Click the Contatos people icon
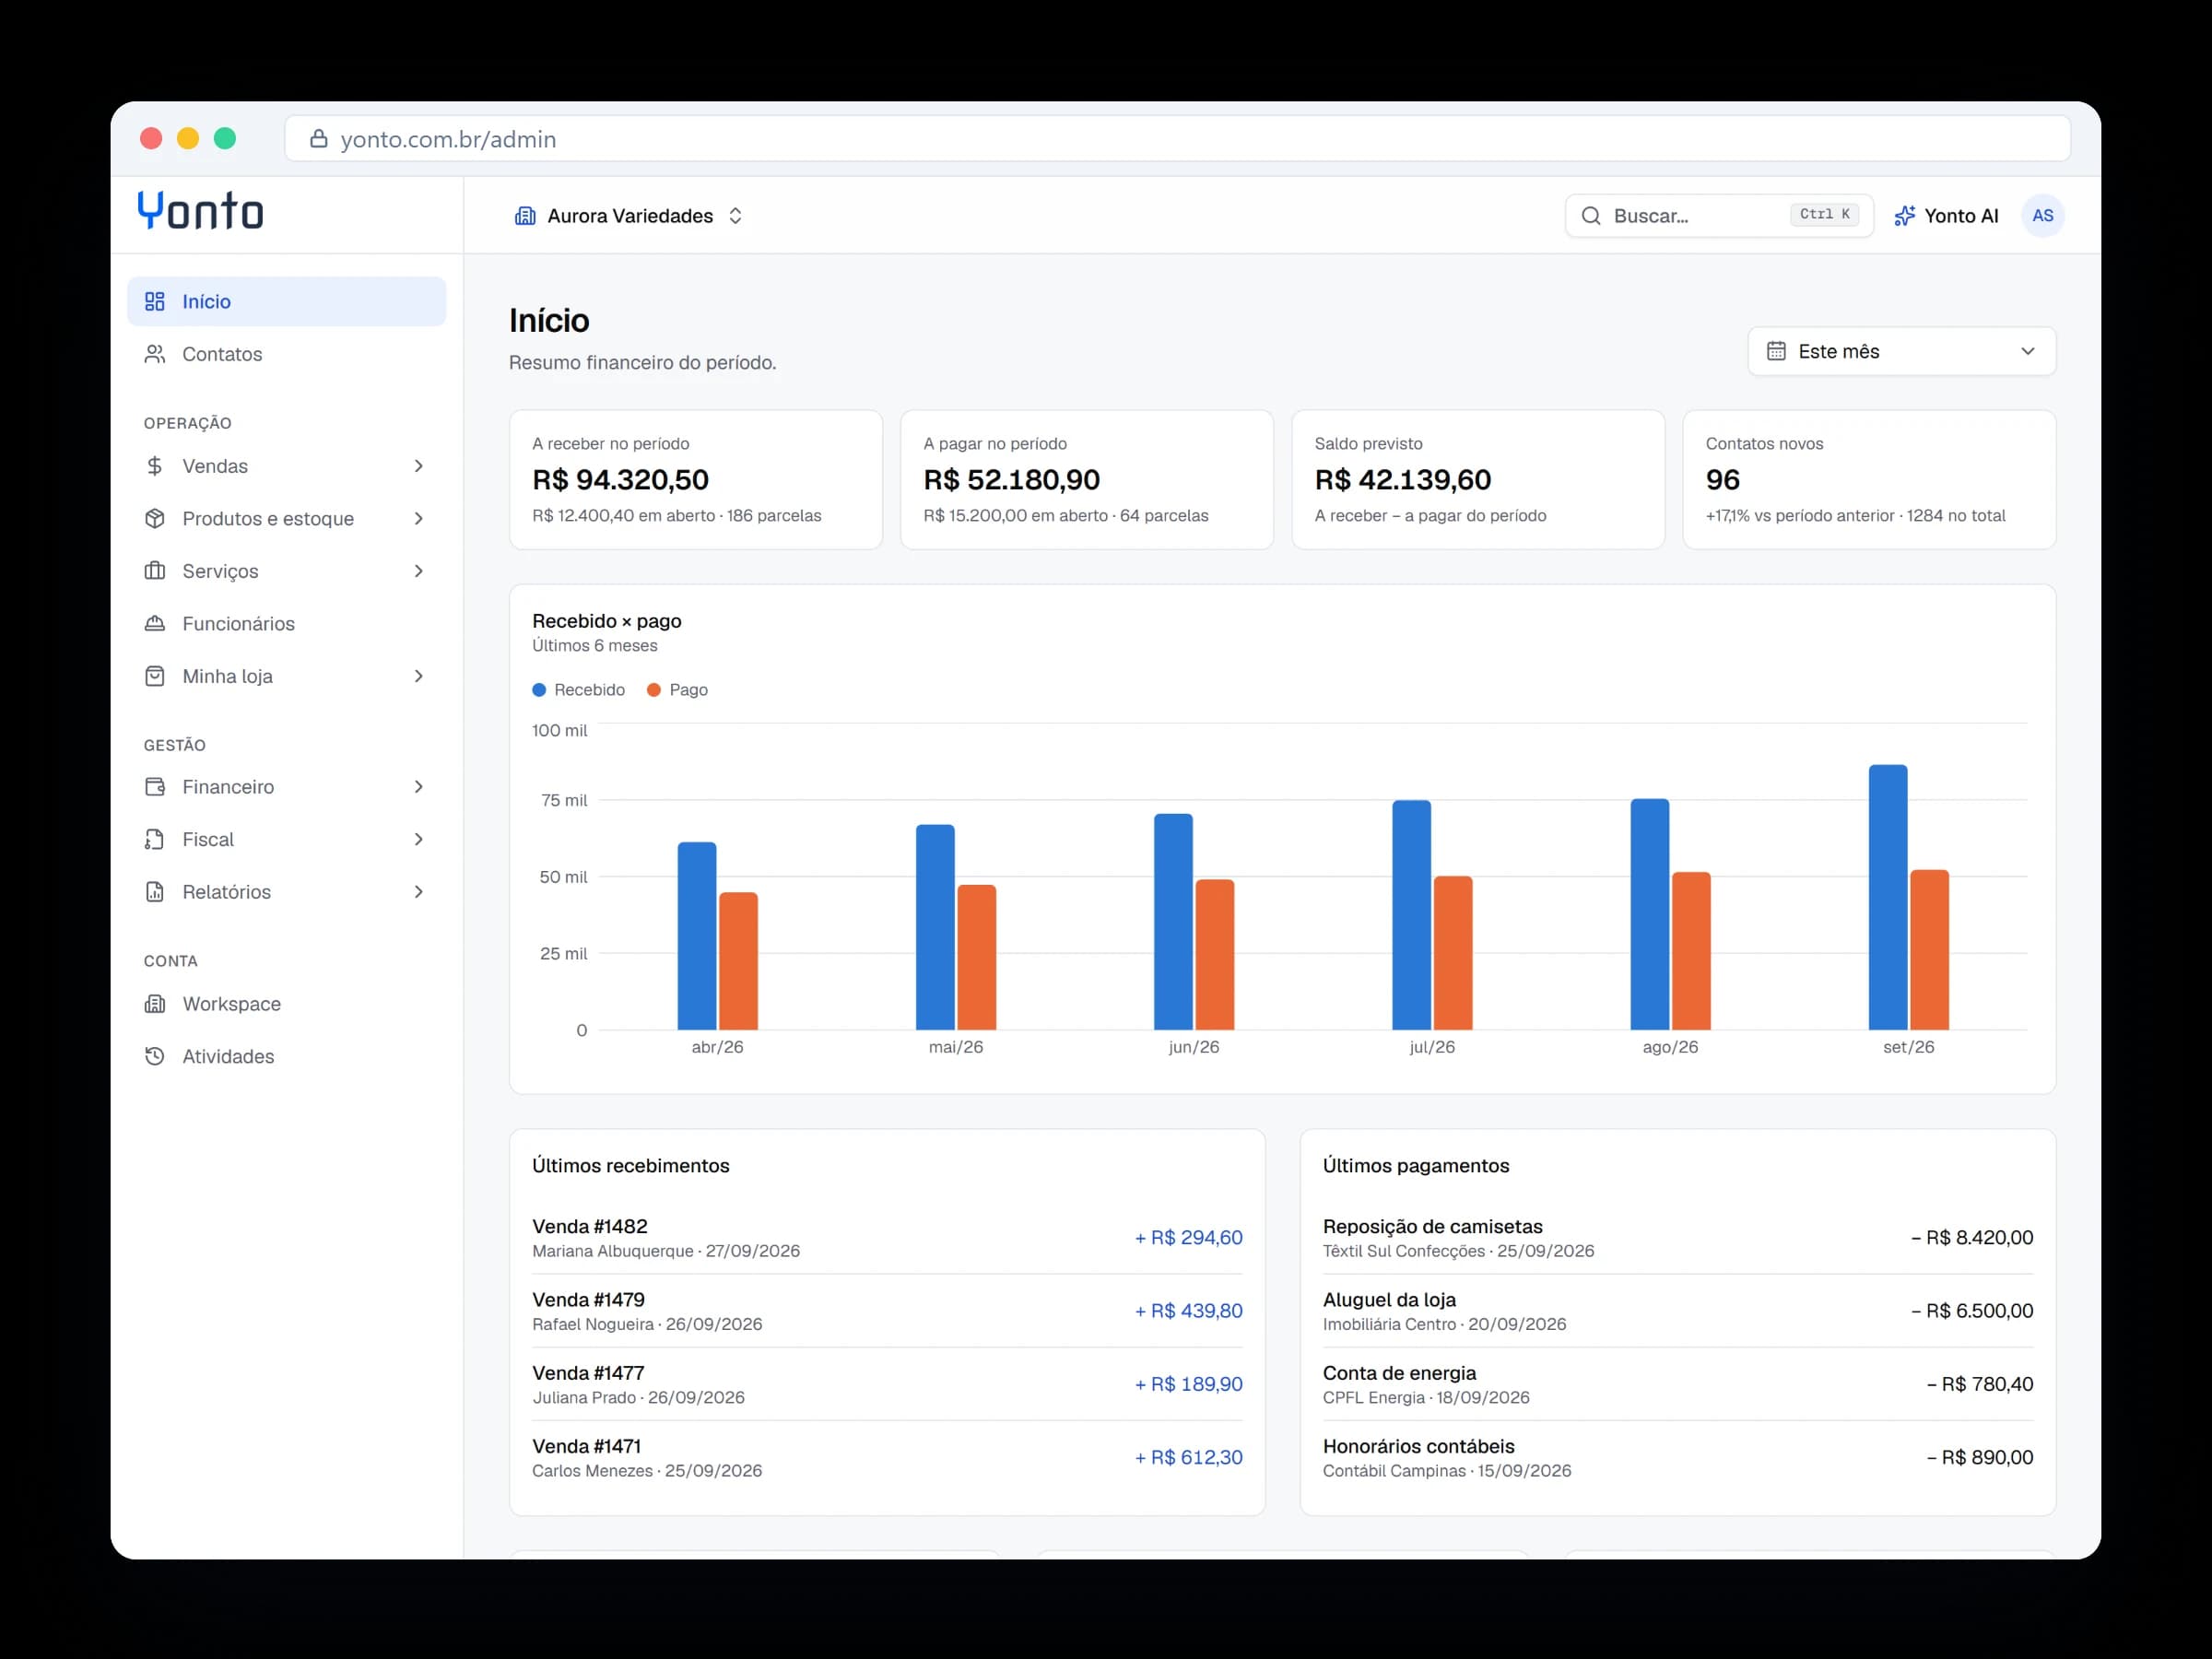Screen dimensions: 2212x1659 click(x=155, y=354)
